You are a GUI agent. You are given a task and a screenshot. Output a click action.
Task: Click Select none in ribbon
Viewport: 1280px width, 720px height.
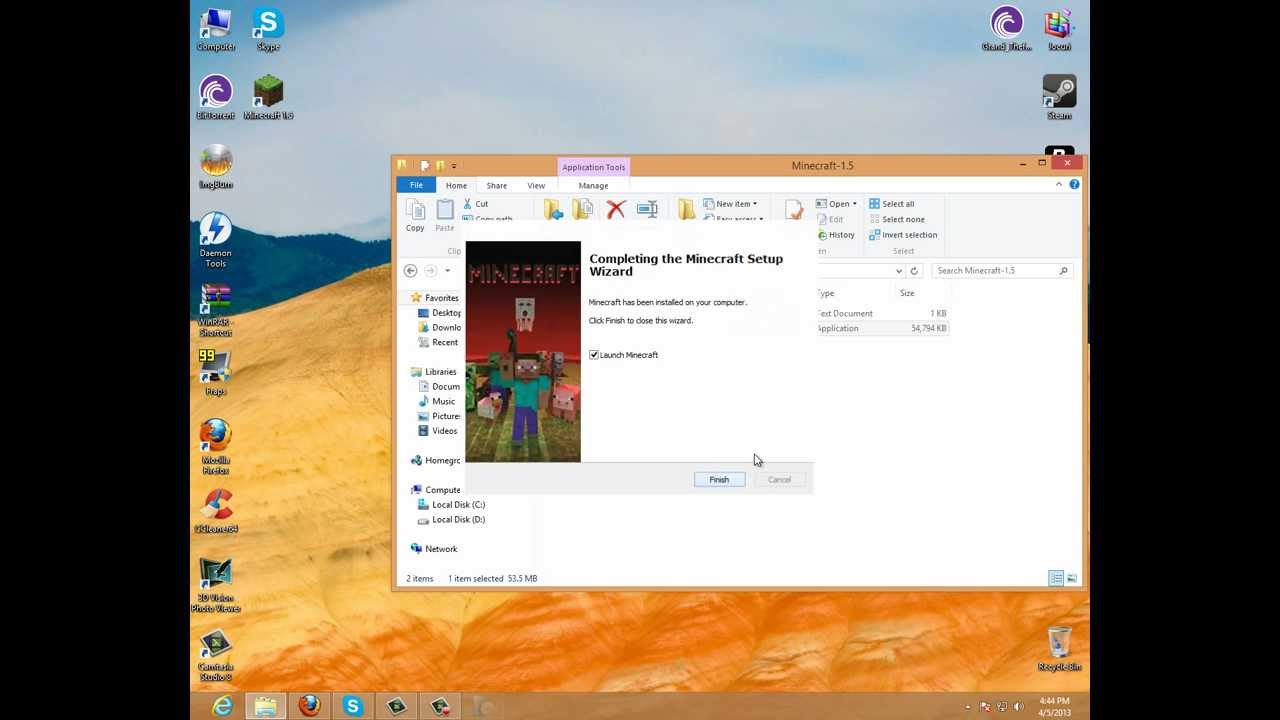point(896,219)
